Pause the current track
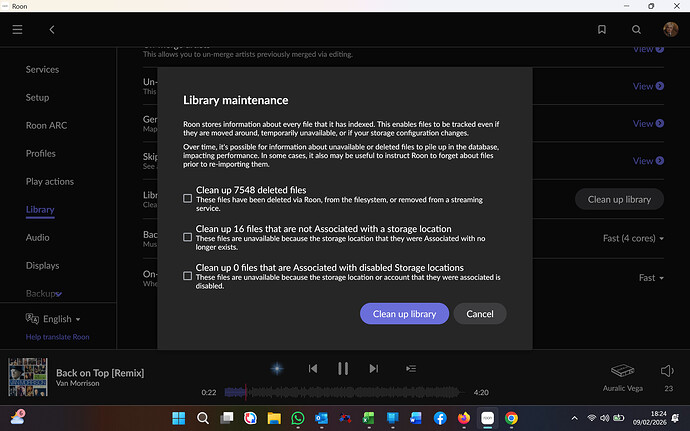 343,369
